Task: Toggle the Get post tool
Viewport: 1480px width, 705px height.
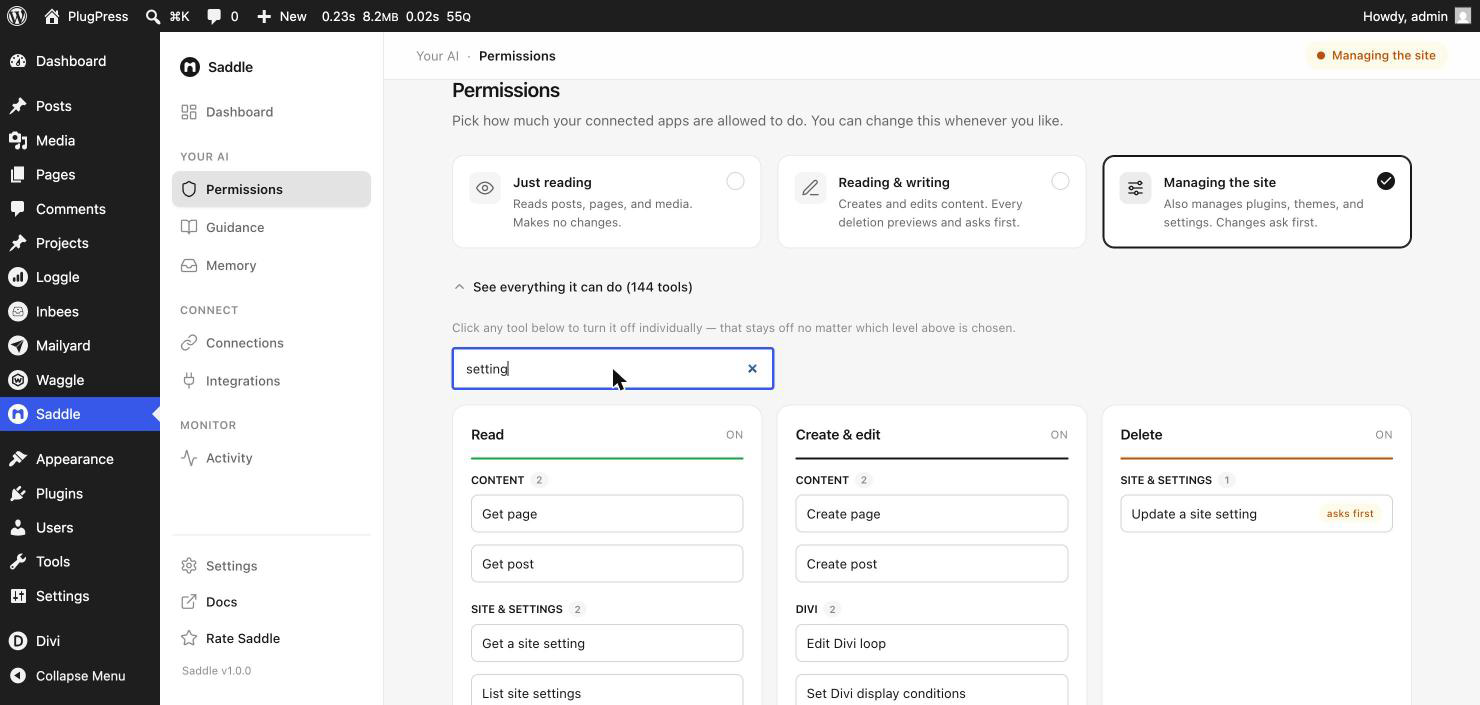Action: pyautogui.click(x=607, y=564)
